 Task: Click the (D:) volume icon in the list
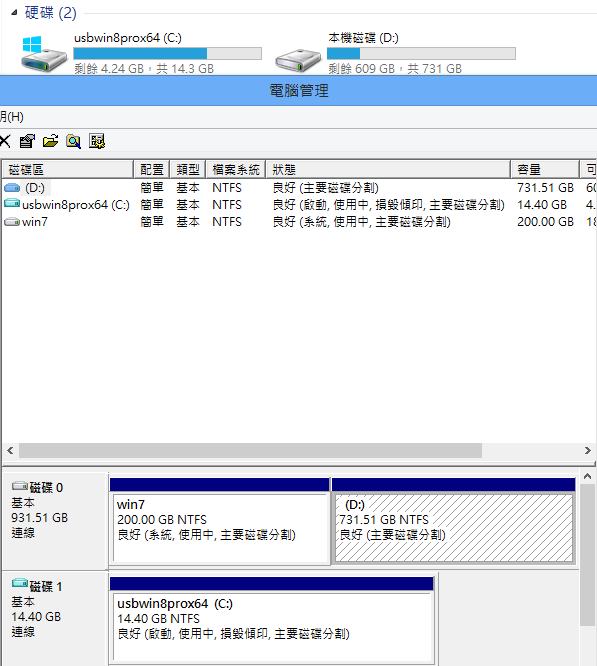coord(12,188)
